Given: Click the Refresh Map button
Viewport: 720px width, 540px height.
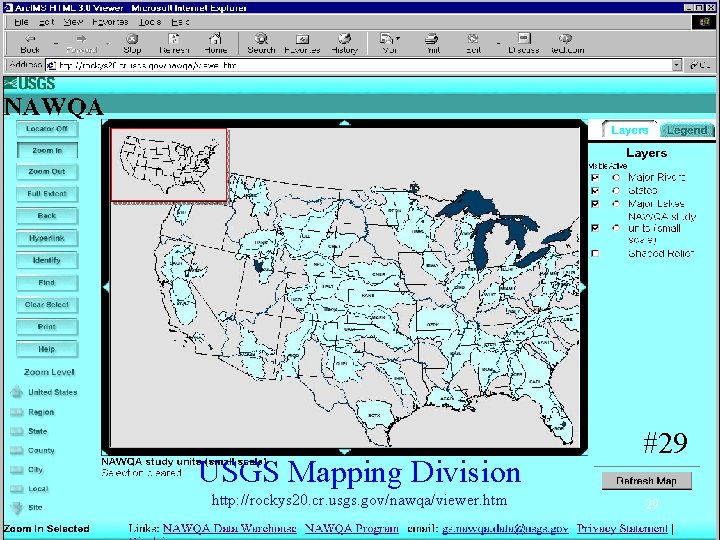Looking at the screenshot, I should (x=647, y=481).
